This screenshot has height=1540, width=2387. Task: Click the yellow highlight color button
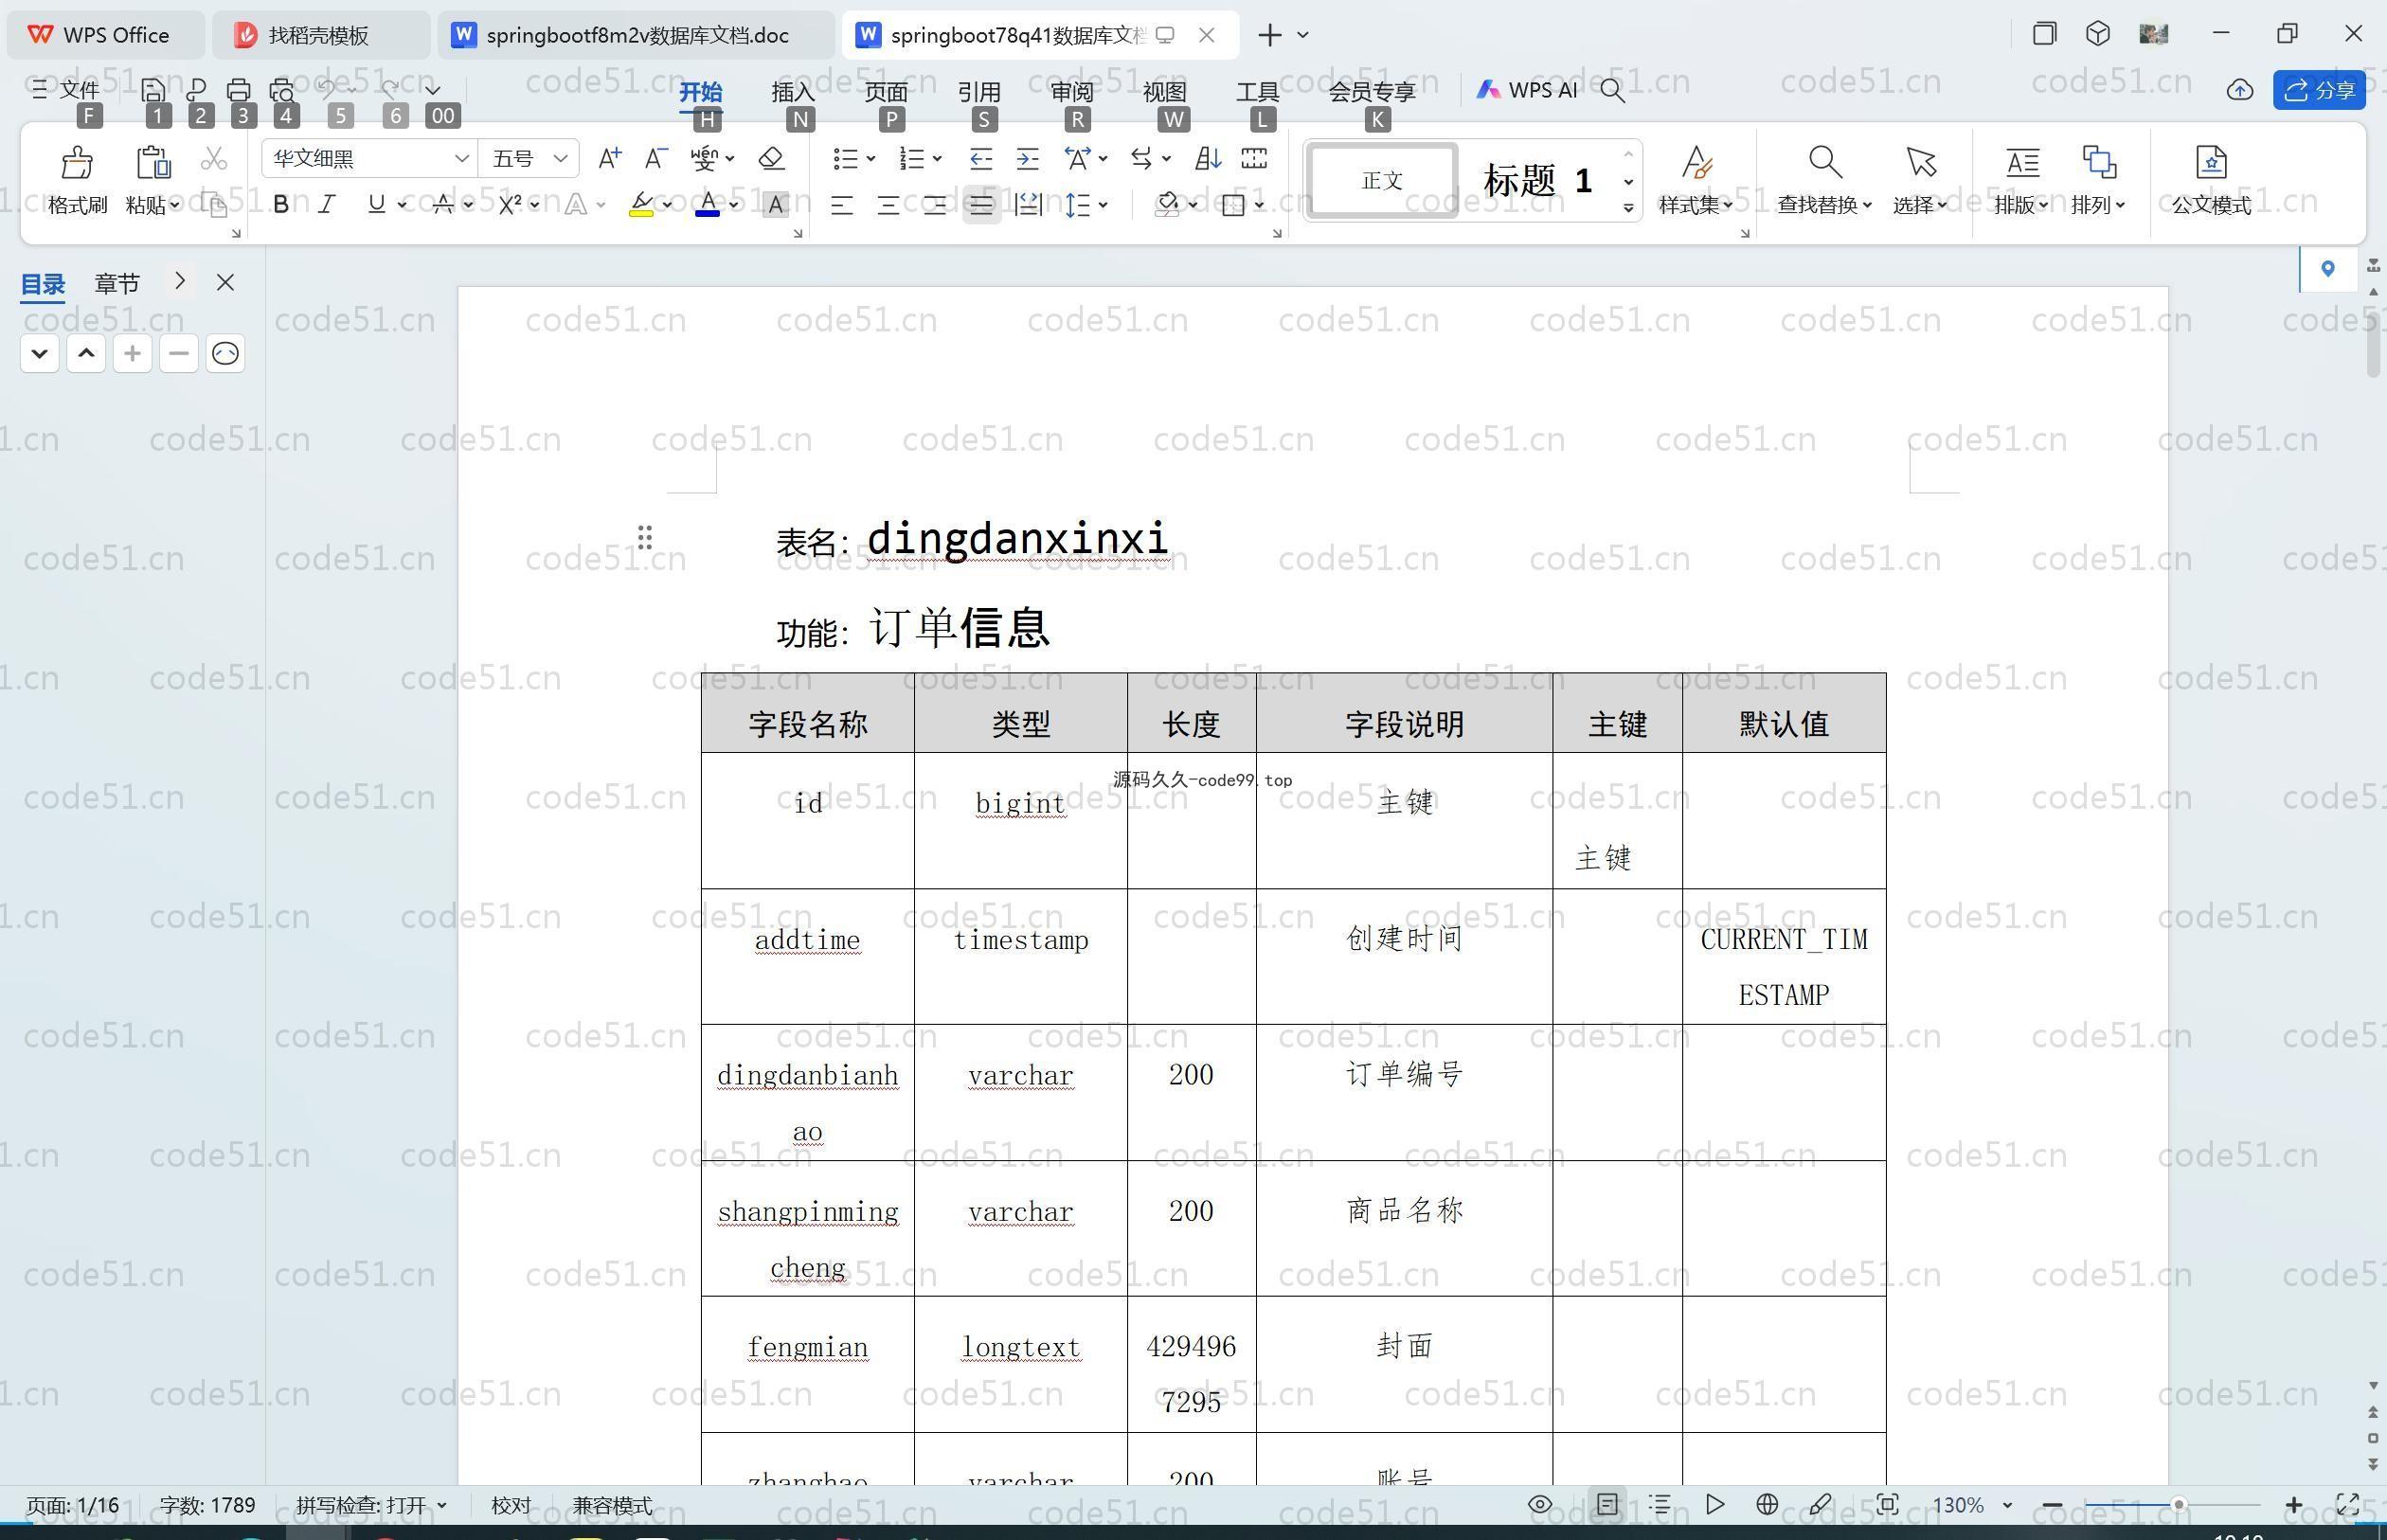(x=642, y=205)
